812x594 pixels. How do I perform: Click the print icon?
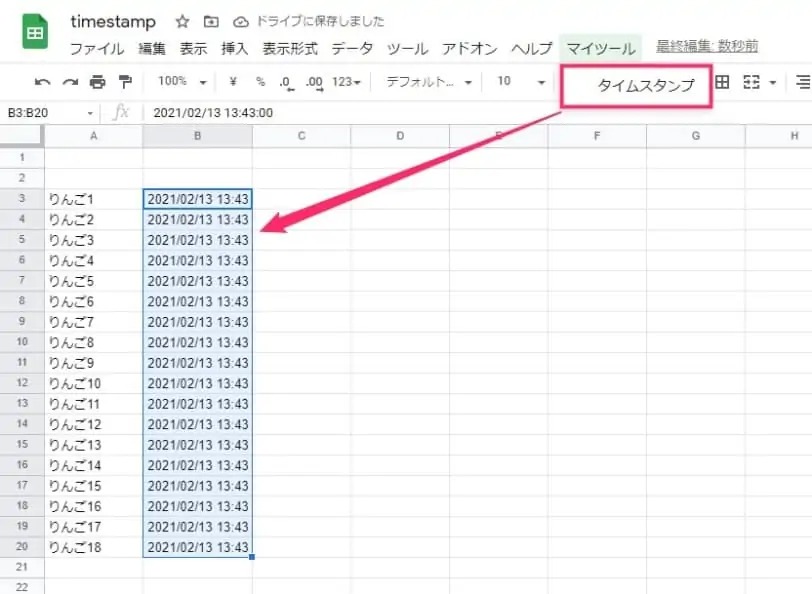coord(97,82)
